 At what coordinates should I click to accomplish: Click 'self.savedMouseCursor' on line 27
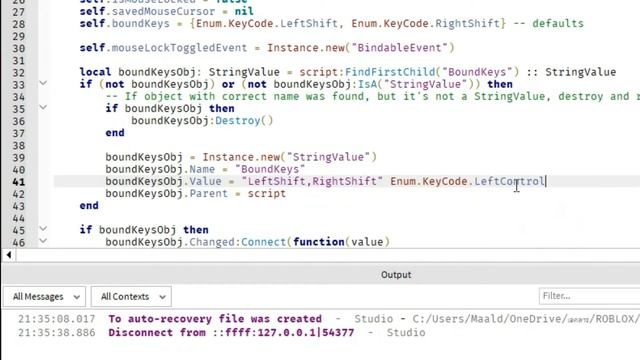coord(147,11)
